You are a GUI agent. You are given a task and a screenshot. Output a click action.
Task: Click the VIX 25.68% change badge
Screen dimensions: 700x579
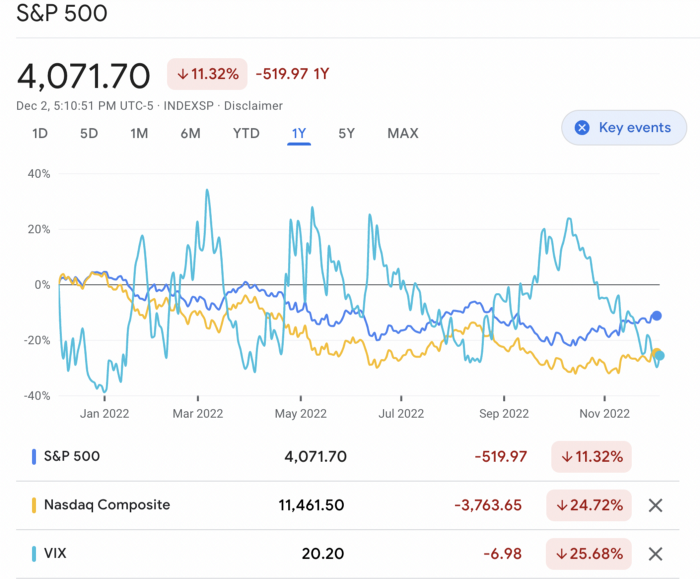(589, 554)
